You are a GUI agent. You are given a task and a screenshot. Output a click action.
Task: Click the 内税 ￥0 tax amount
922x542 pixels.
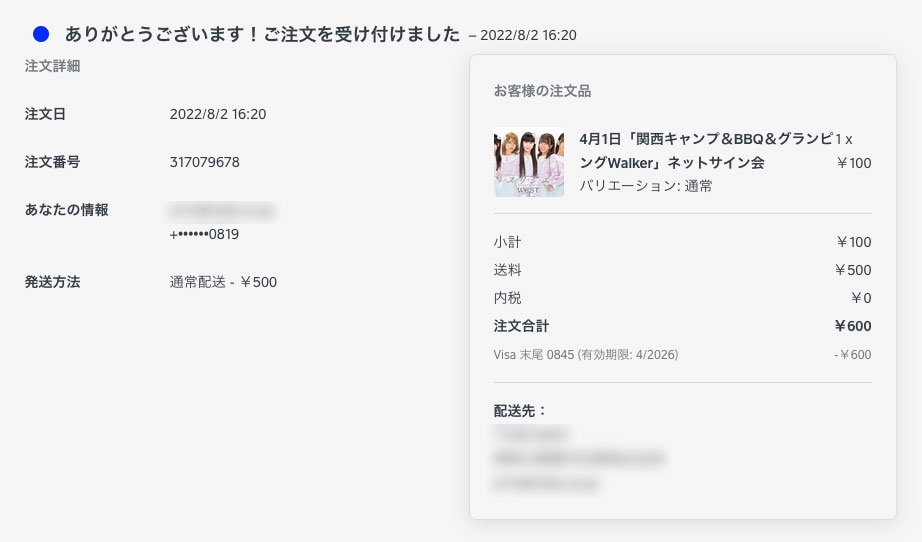pos(860,298)
